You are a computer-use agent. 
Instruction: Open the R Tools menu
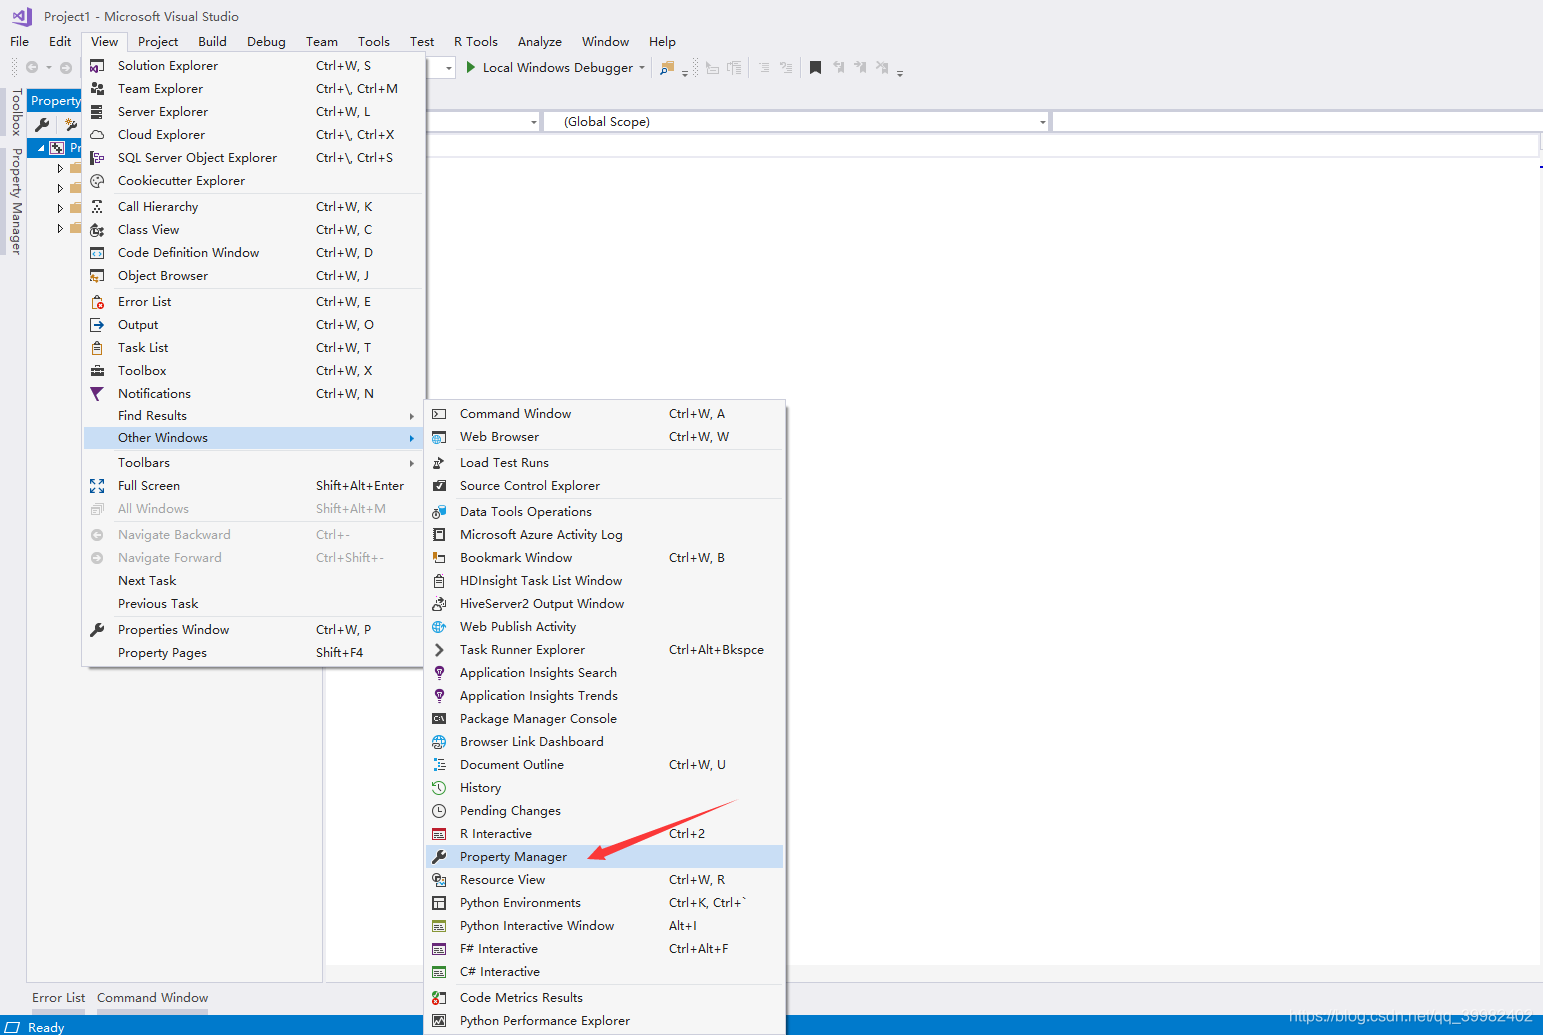pos(476,42)
